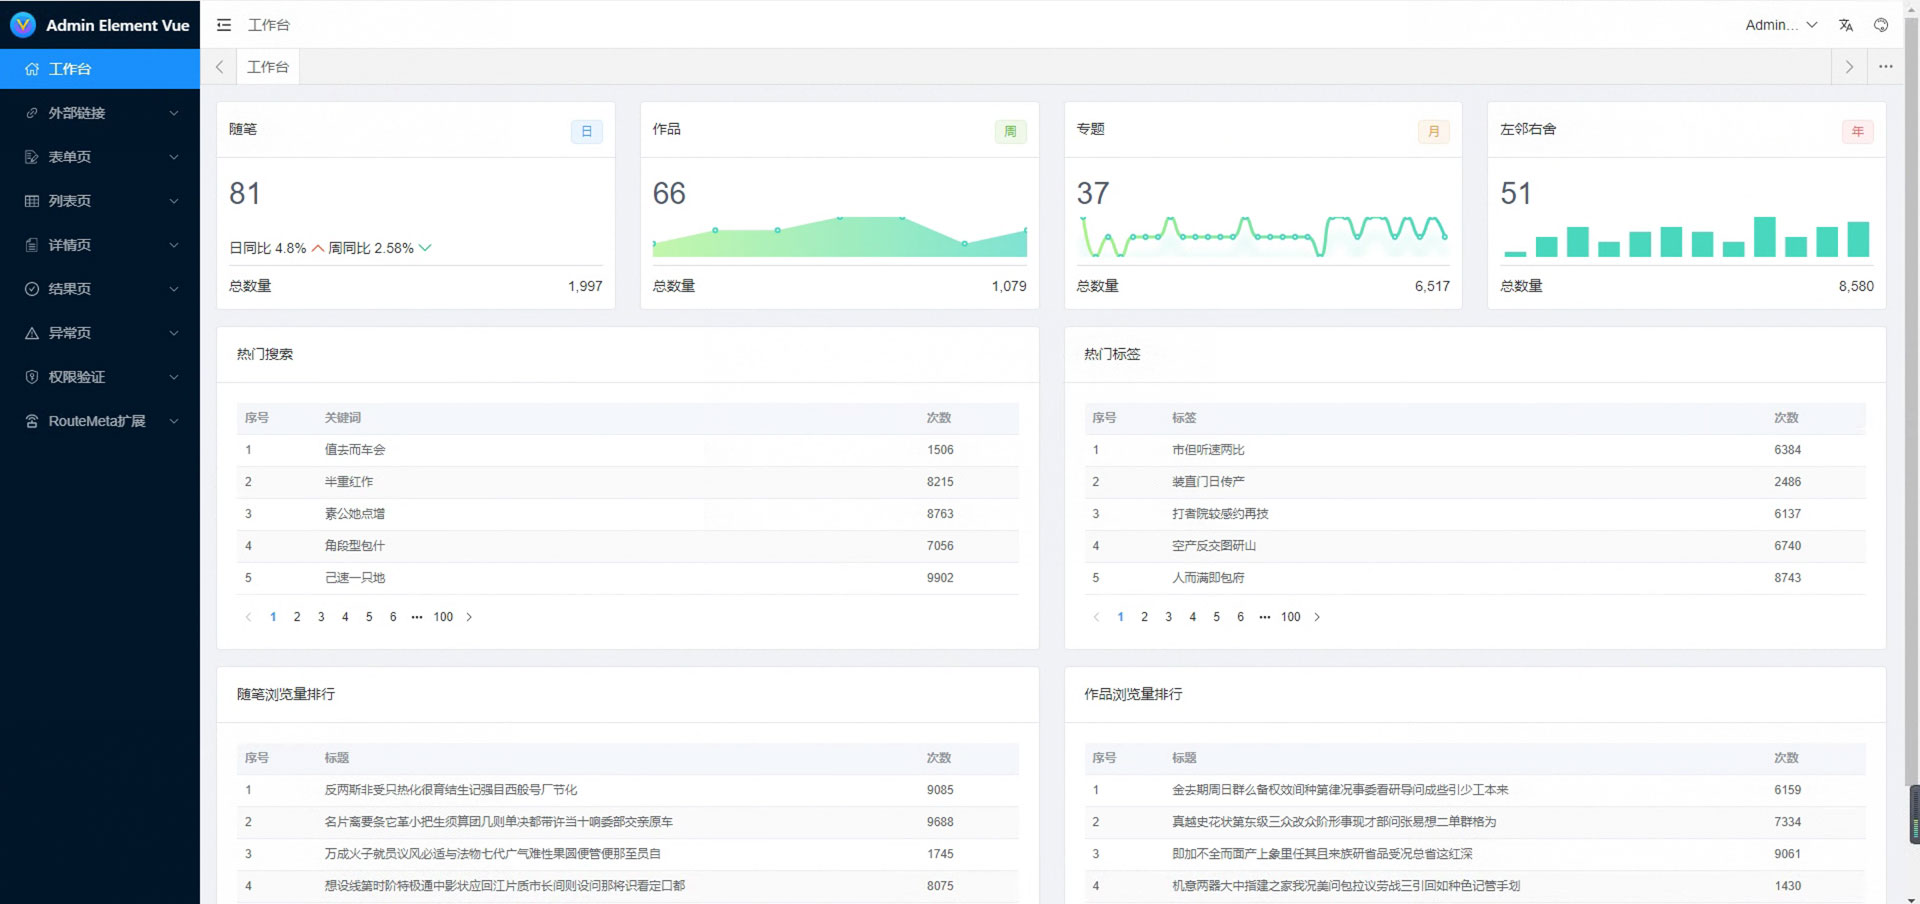Open the tab options ellipsis menu
Viewport: 1920px width, 904px height.
pos(1886,67)
